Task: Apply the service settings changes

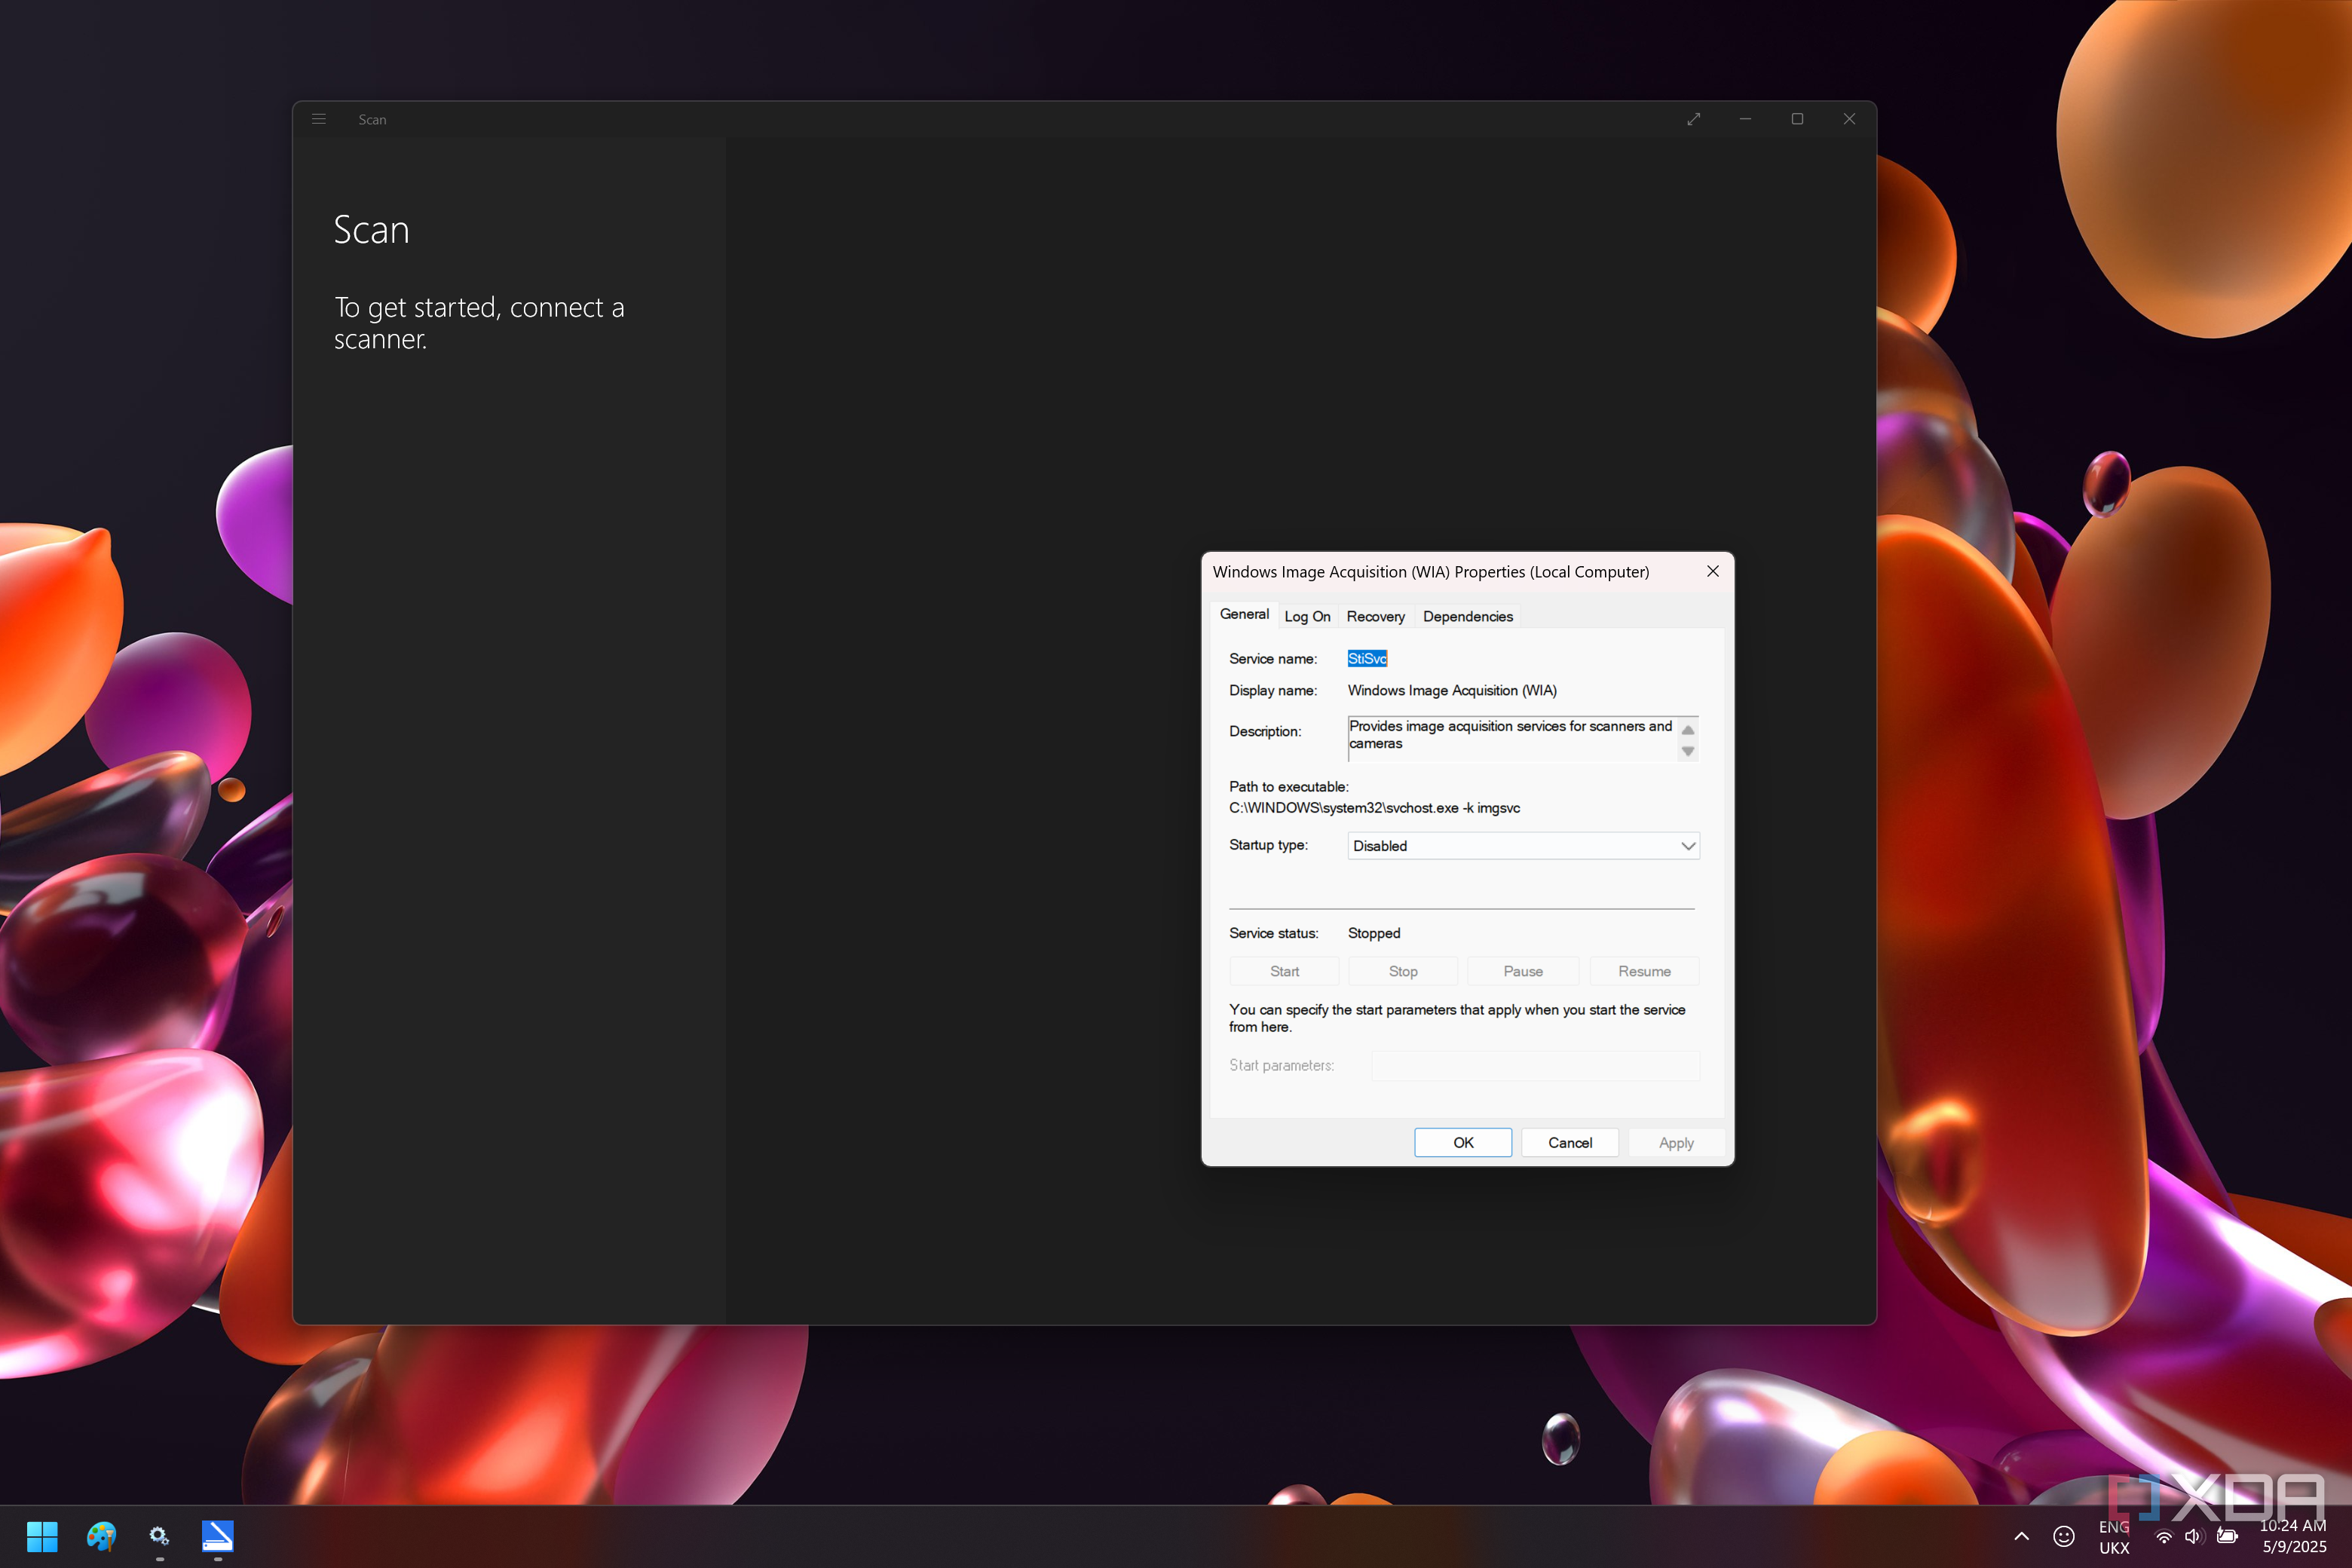Action: (x=1675, y=1142)
